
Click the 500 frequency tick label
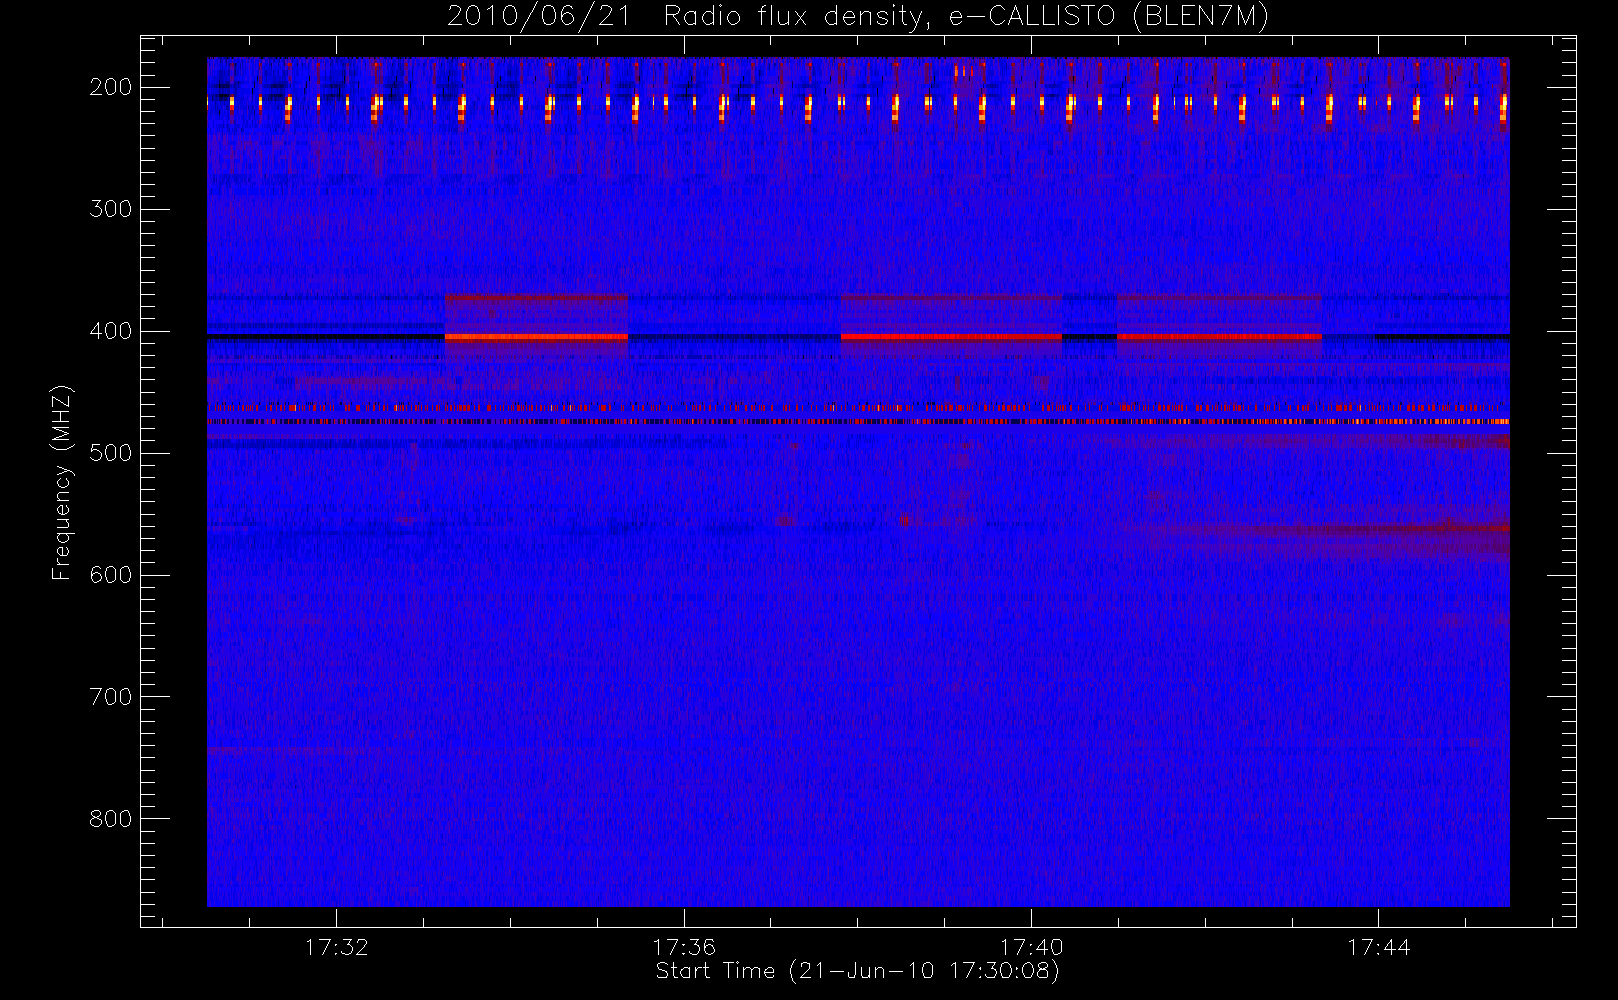click(111, 453)
